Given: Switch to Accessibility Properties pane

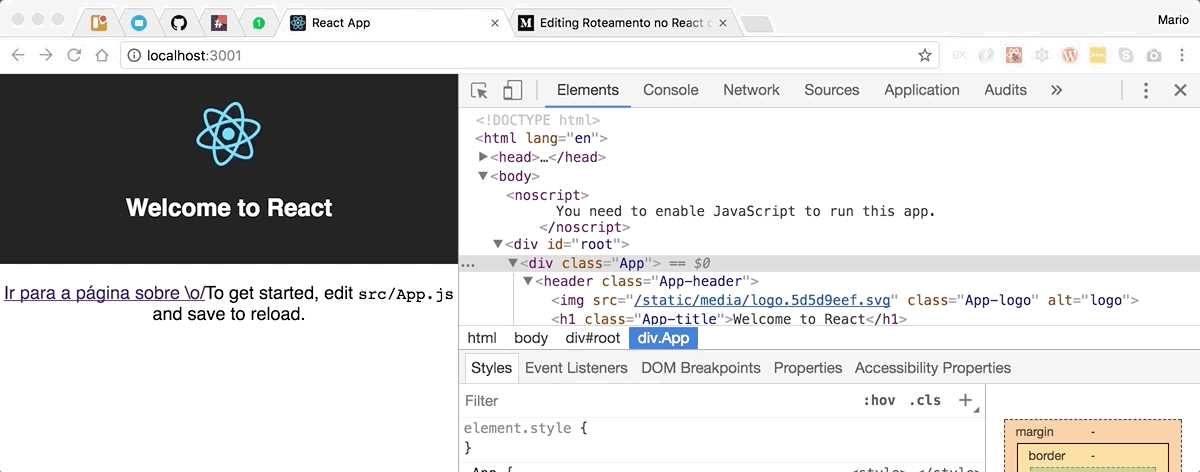Looking at the screenshot, I should (933, 368).
